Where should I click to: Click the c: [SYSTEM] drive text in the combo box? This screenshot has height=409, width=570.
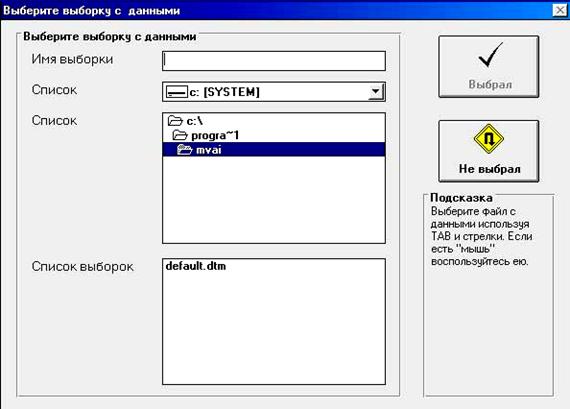[x=225, y=92]
